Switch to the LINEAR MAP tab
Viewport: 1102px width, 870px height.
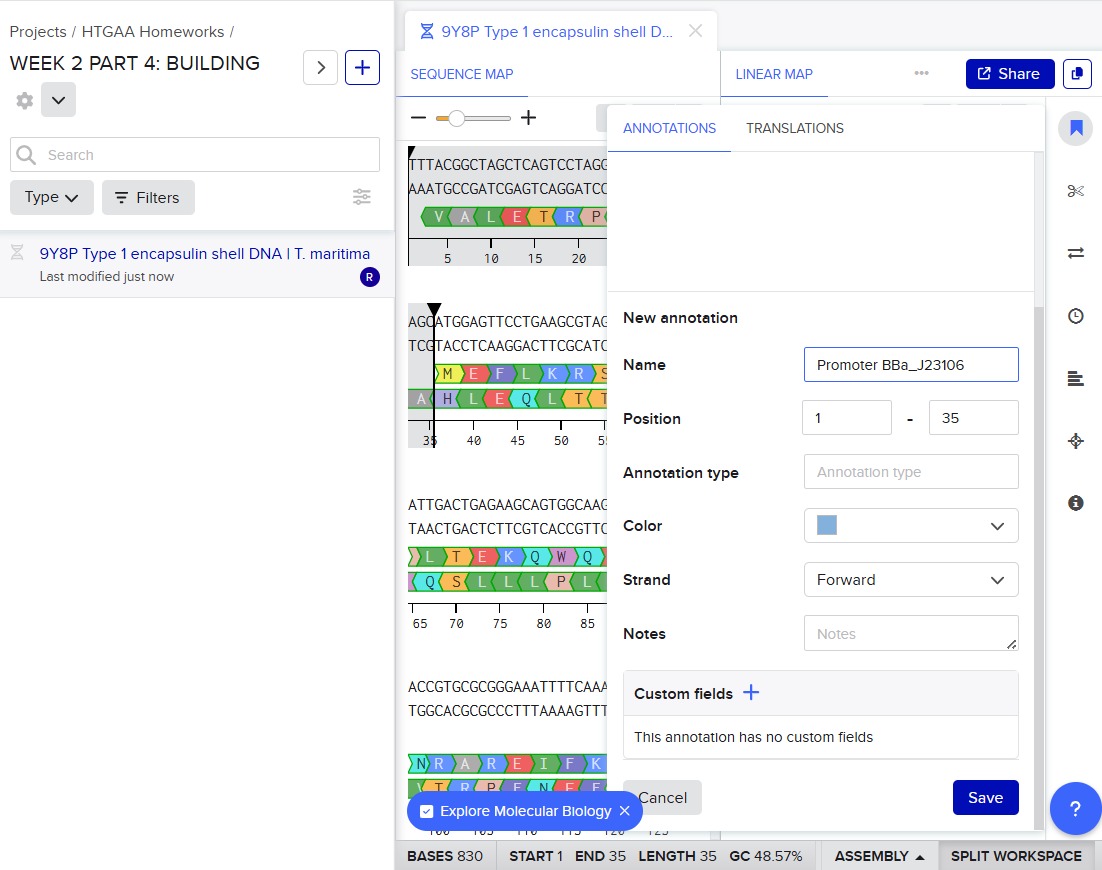coord(774,74)
